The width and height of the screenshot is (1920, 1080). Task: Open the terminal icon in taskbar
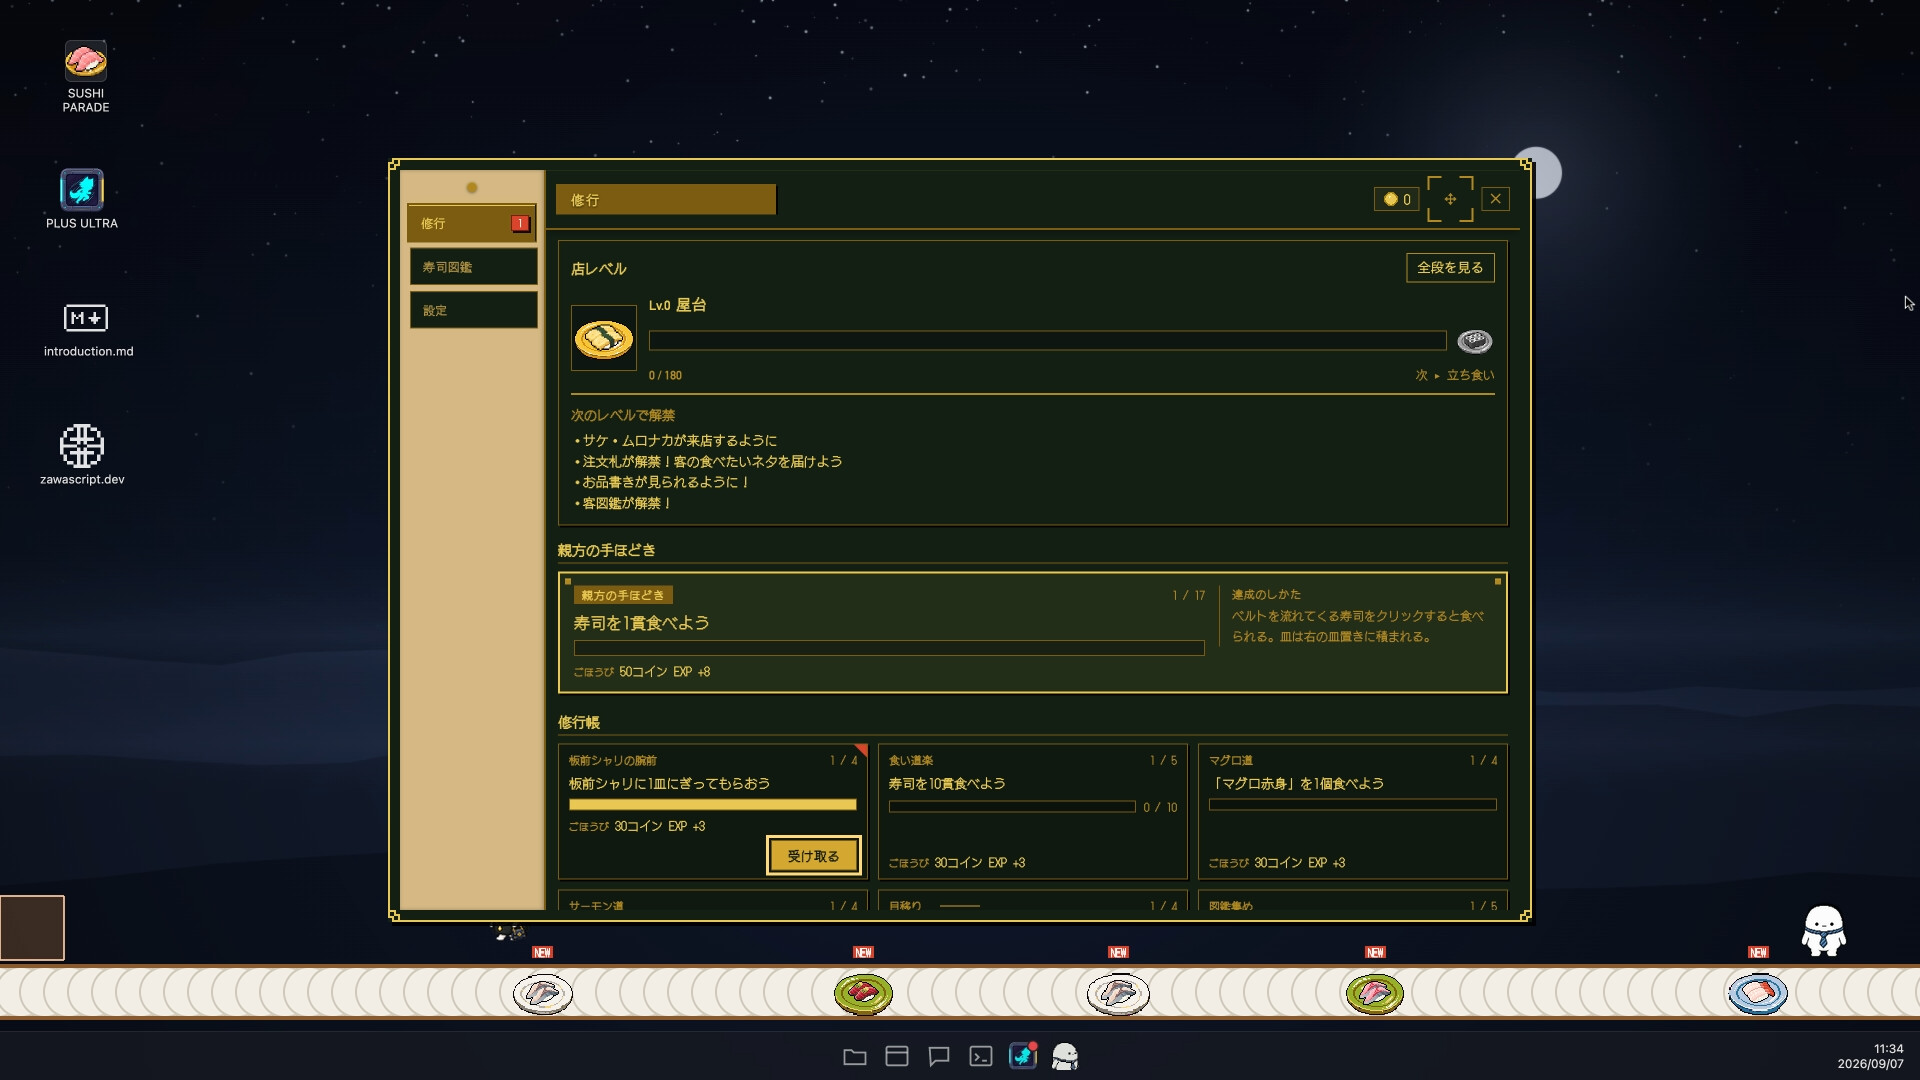point(981,1057)
